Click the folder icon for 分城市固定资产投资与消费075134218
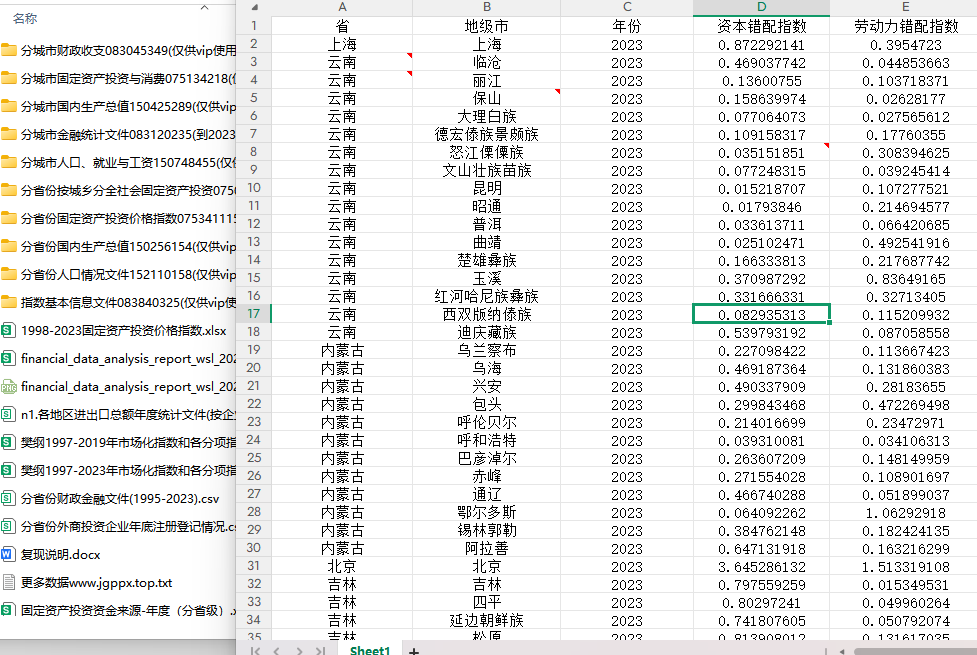977x655 pixels. tap(9, 79)
